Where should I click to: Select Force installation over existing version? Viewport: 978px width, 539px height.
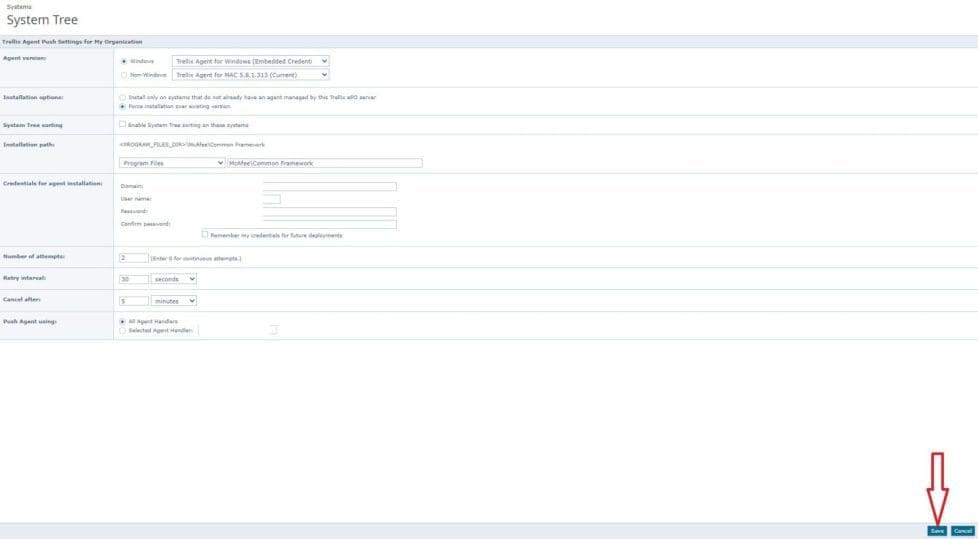pos(123,105)
